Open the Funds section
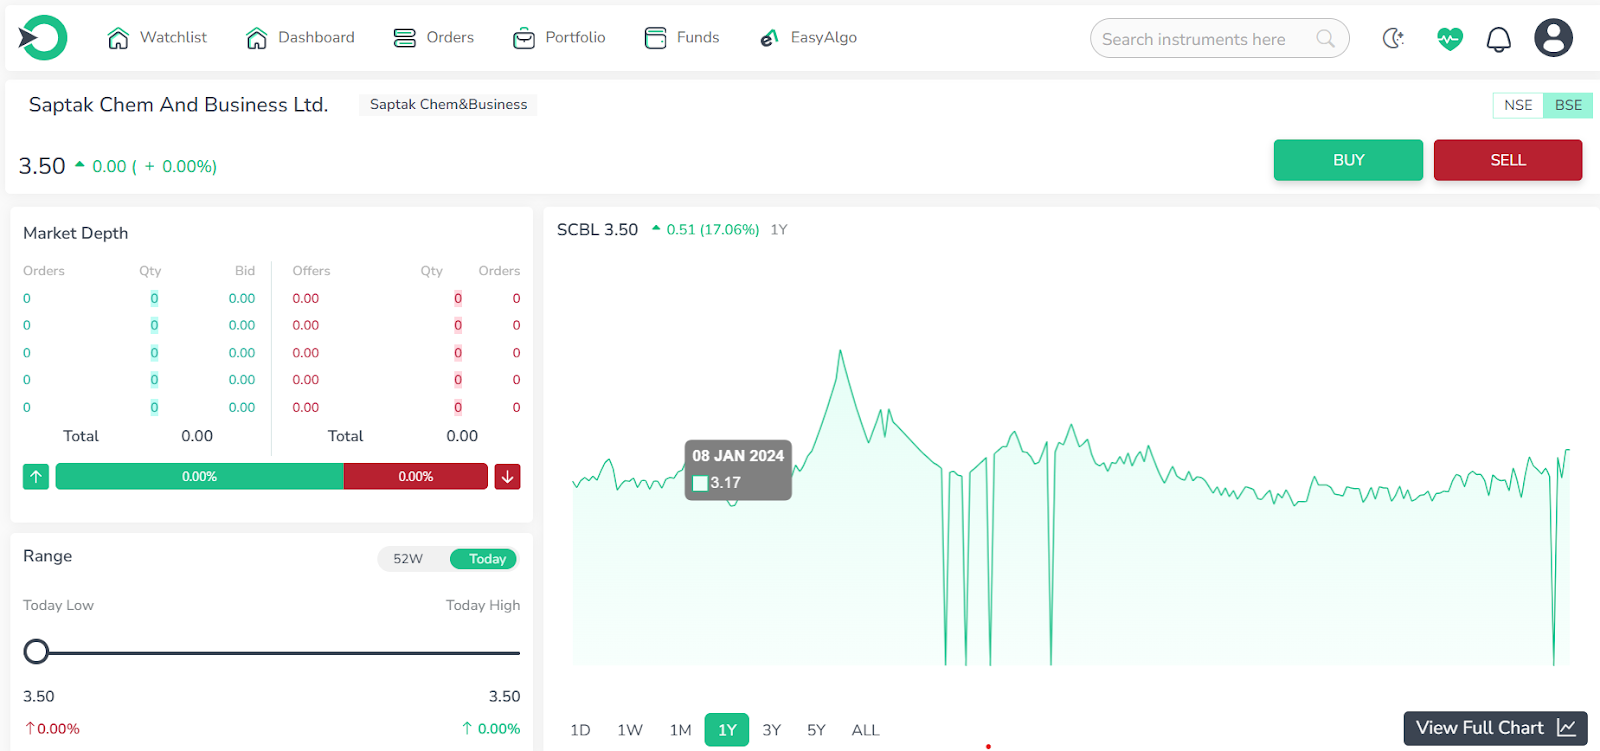 (682, 38)
